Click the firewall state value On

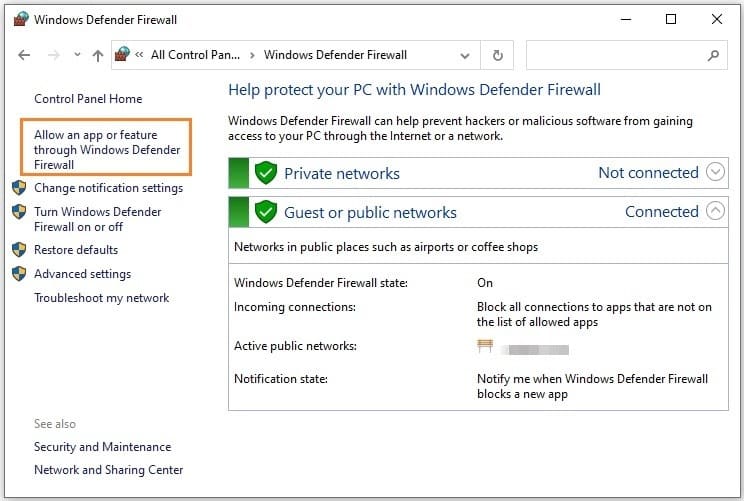click(x=485, y=283)
